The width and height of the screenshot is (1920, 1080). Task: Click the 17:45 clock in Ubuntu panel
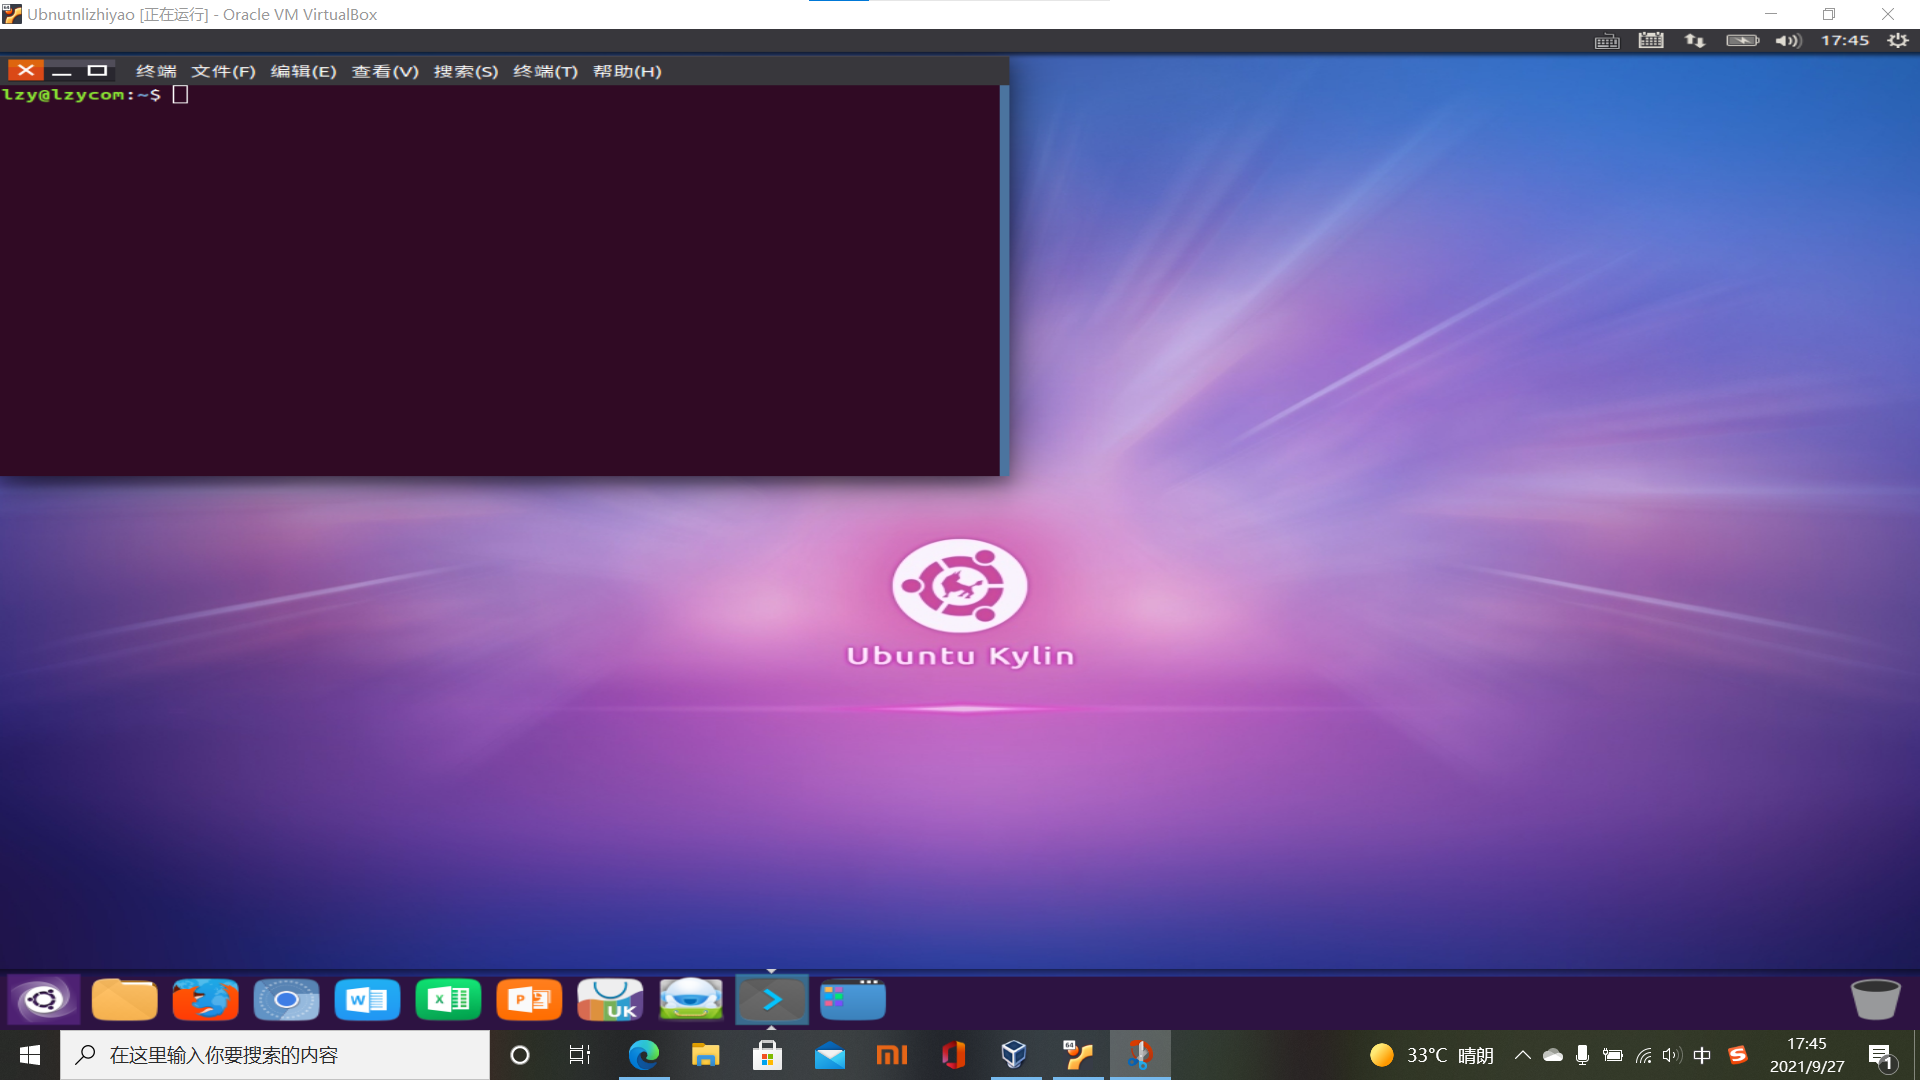(1845, 40)
